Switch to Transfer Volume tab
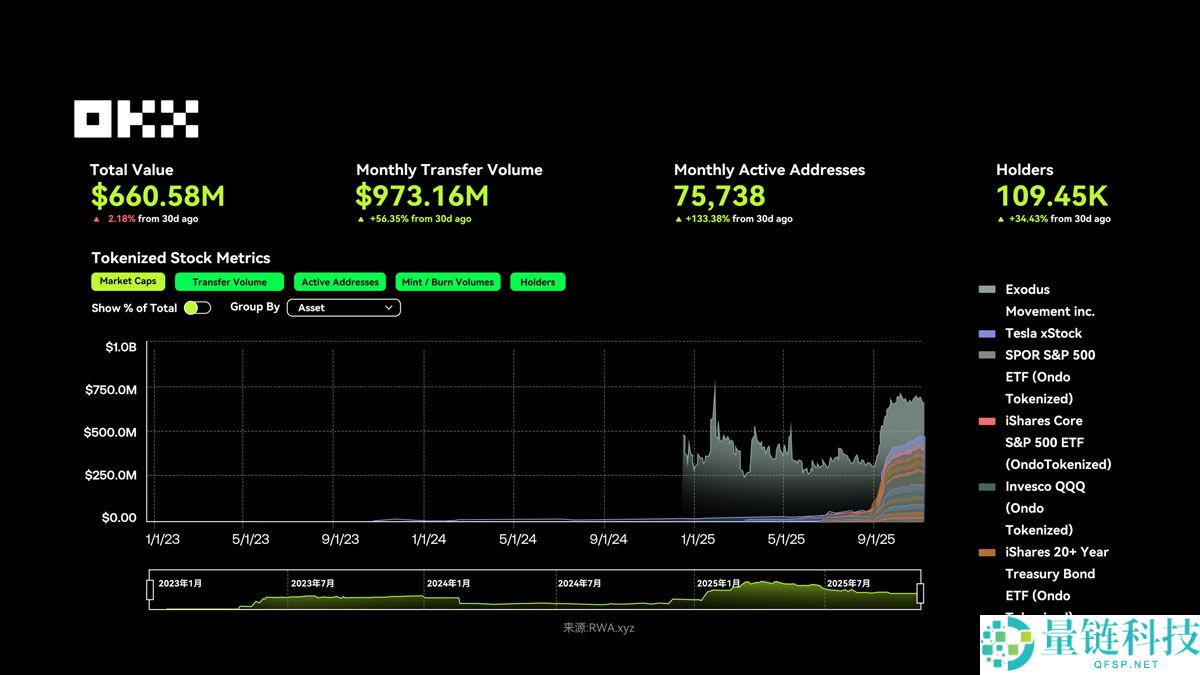 (229, 282)
